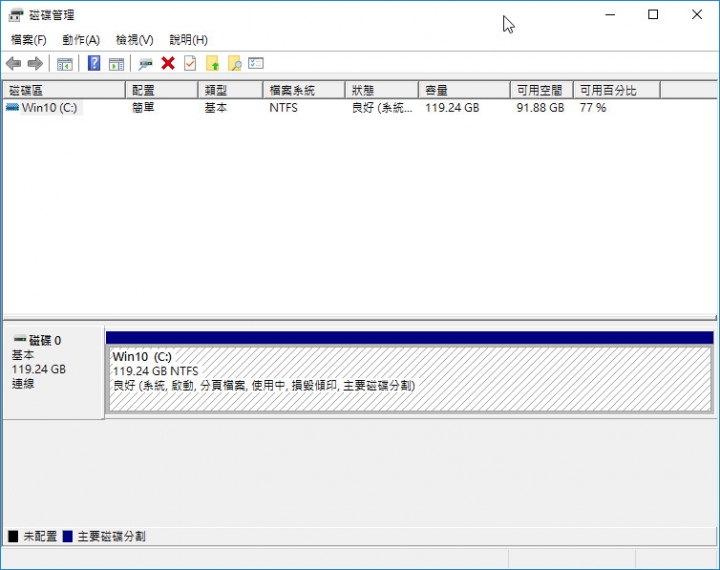This screenshot has height=570, width=720.
Task: Click the Win10 (C:) volume drive icon
Action: 12,107
